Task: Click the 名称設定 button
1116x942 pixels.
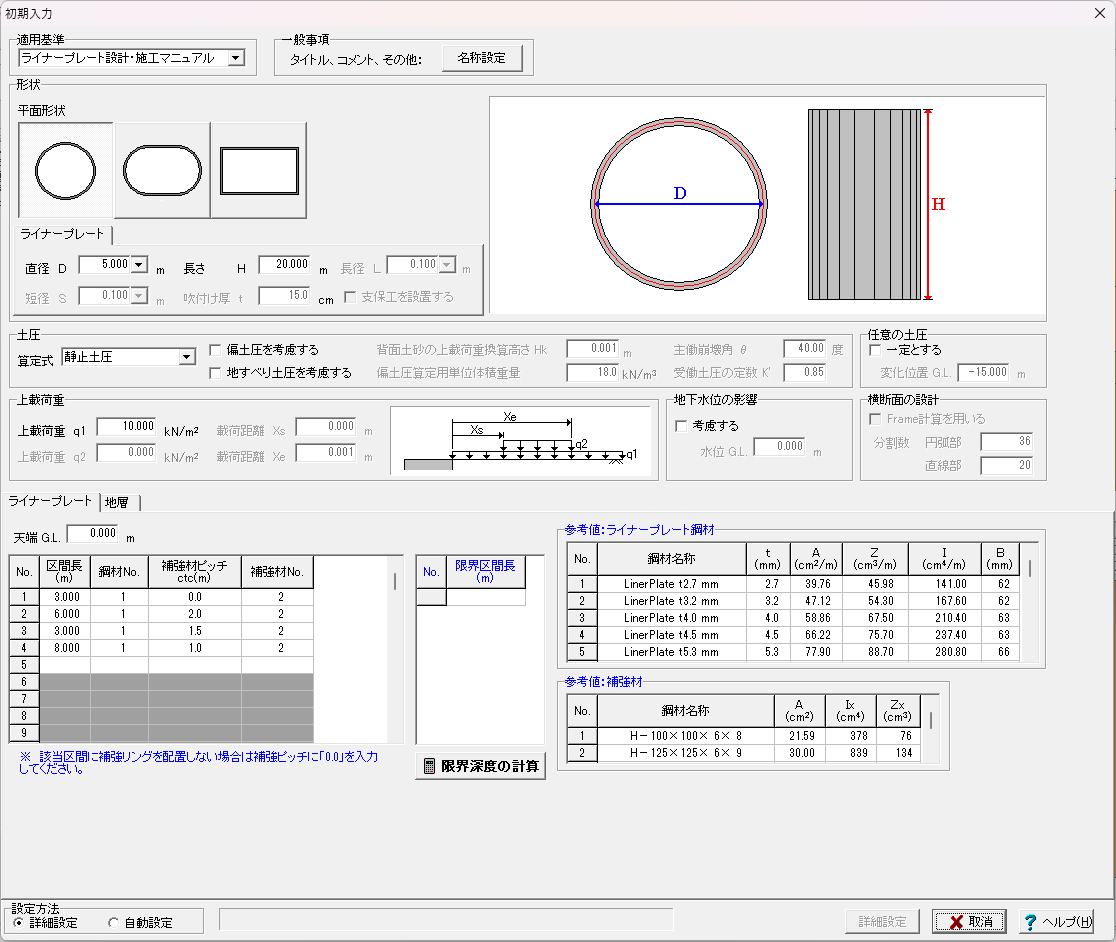Action: 481,58
